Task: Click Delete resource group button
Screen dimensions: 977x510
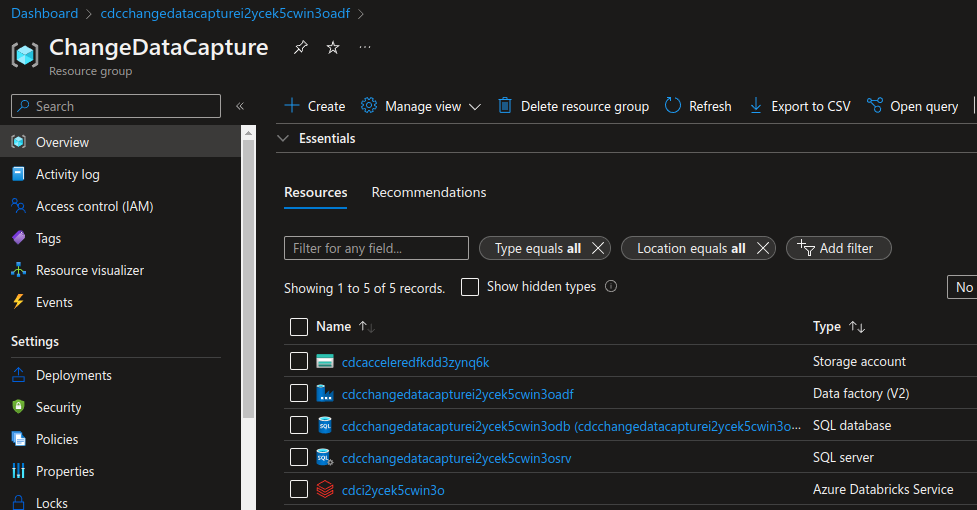Action: click(x=573, y=106)
